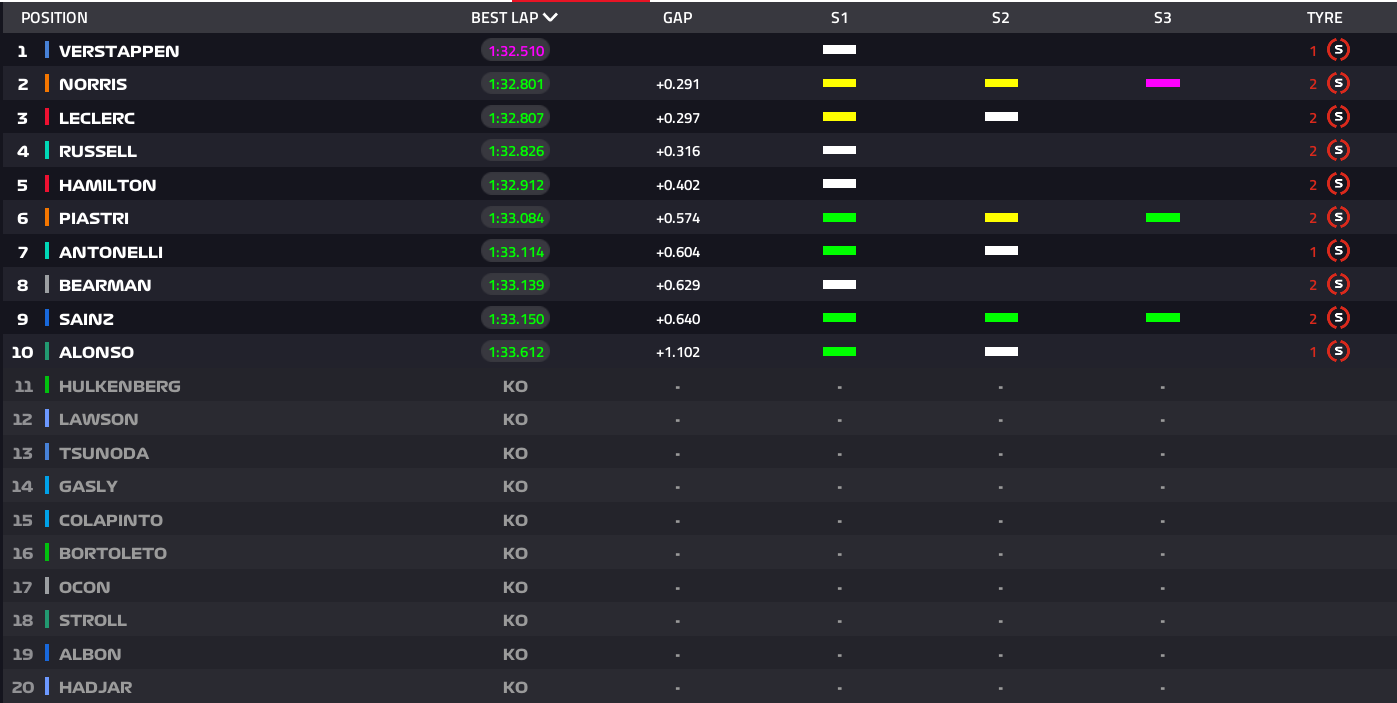Click Piastri's yellow S2 sector bar
Viewport: 1397px width, 703px height.
click(1001, 218)
